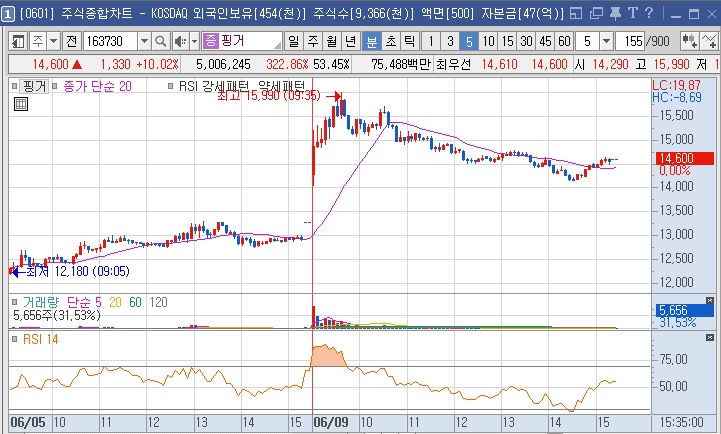721x434 pixels.
Task: Click the 거래량 volume legend label
Action: click(x=41, y=302)
